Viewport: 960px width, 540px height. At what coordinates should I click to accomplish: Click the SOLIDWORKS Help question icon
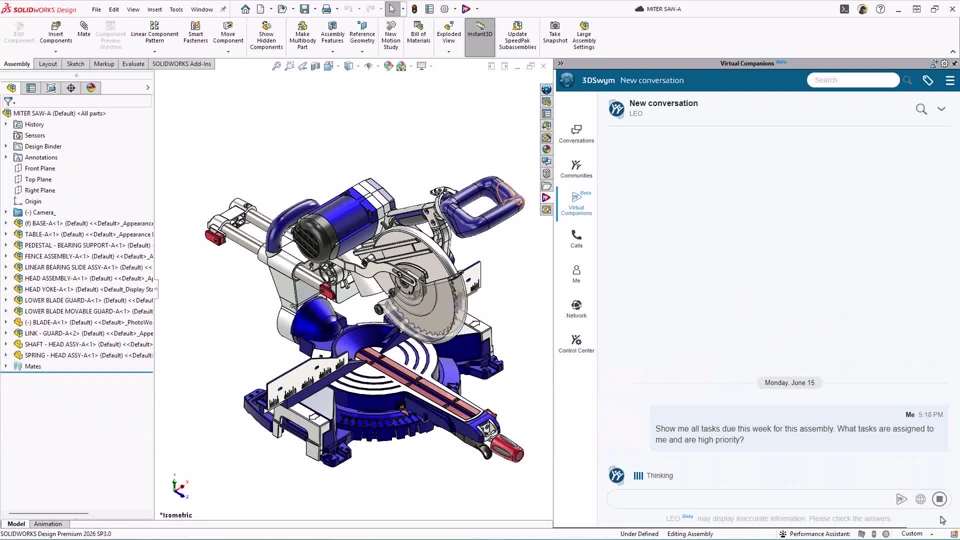pyautogui.click(x=880, y=9)
